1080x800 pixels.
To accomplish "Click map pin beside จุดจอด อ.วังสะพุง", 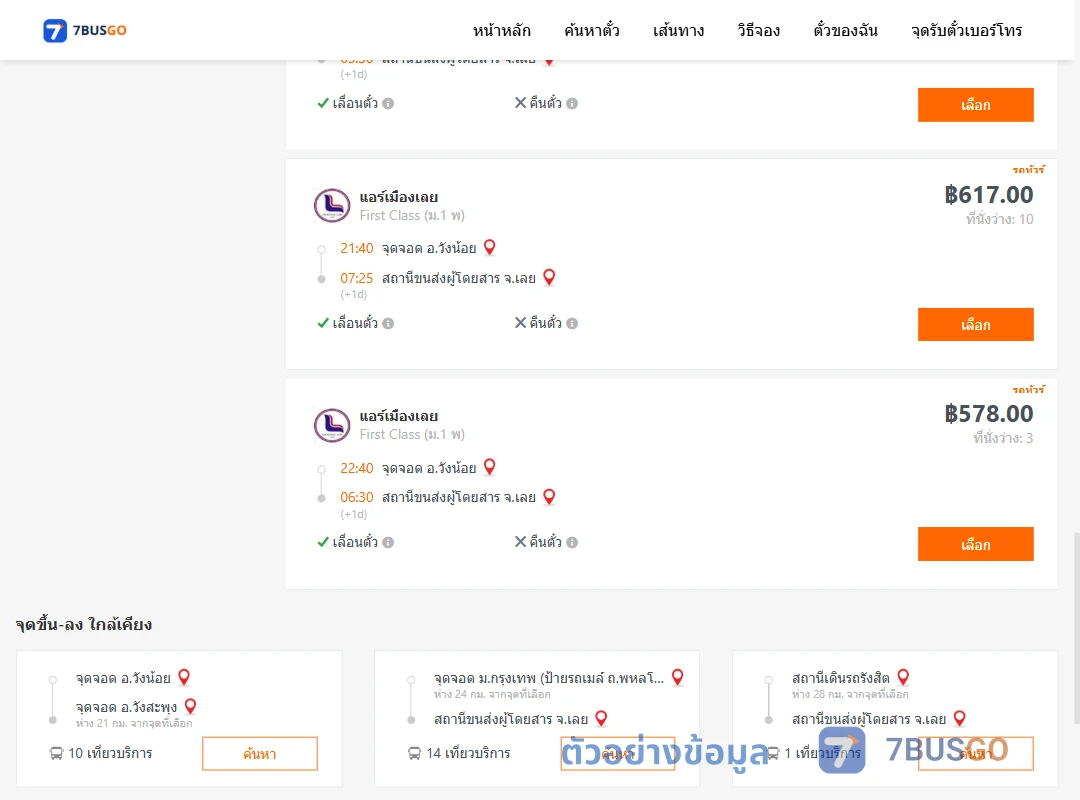I will pyautogui.click(x=191, y=706).
